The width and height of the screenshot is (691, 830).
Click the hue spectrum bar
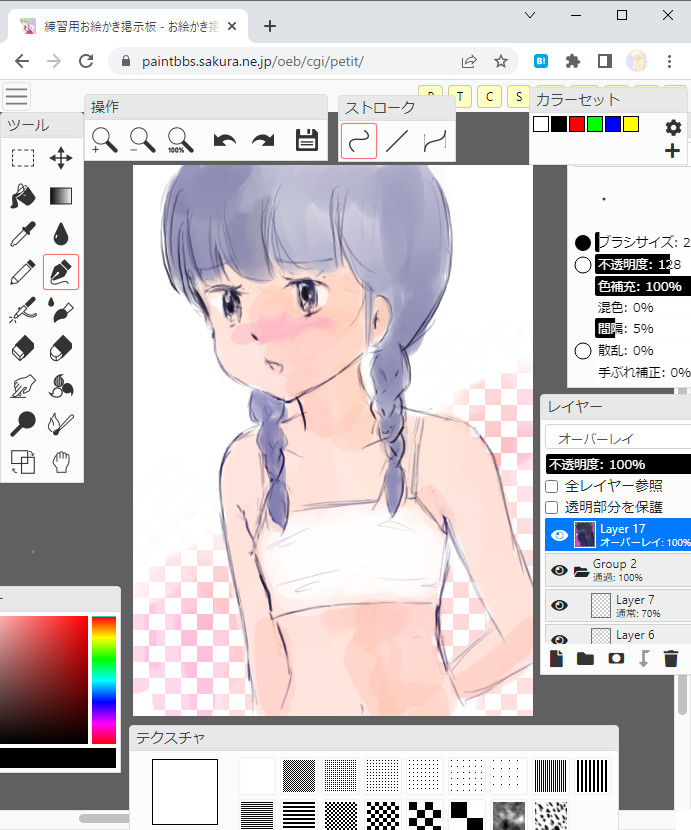(104, 680)
